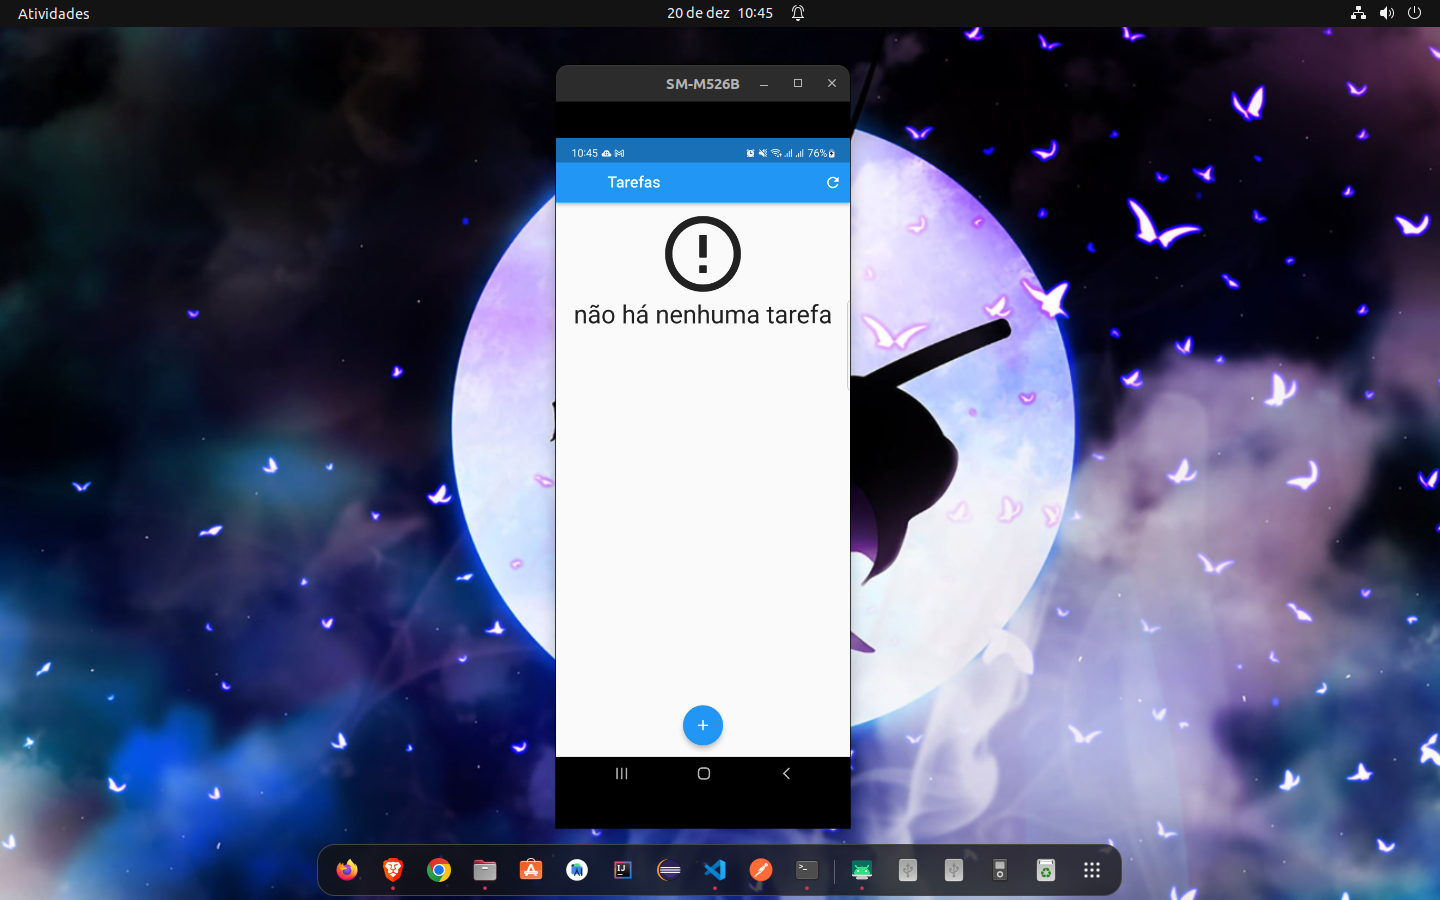Open the terminal emulator
Screen dimensions: 1440x900
[806, 870]
